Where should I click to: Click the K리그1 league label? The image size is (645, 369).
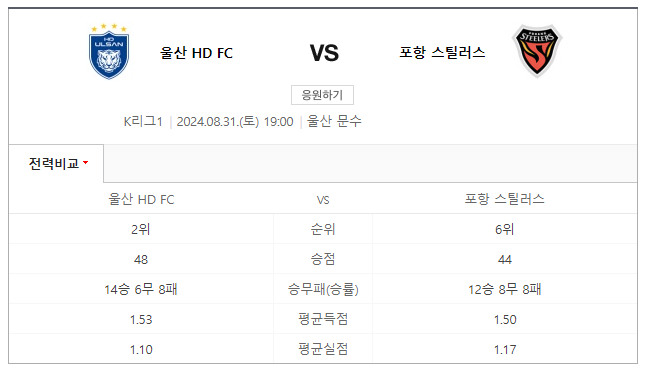(x=143, y=121)
